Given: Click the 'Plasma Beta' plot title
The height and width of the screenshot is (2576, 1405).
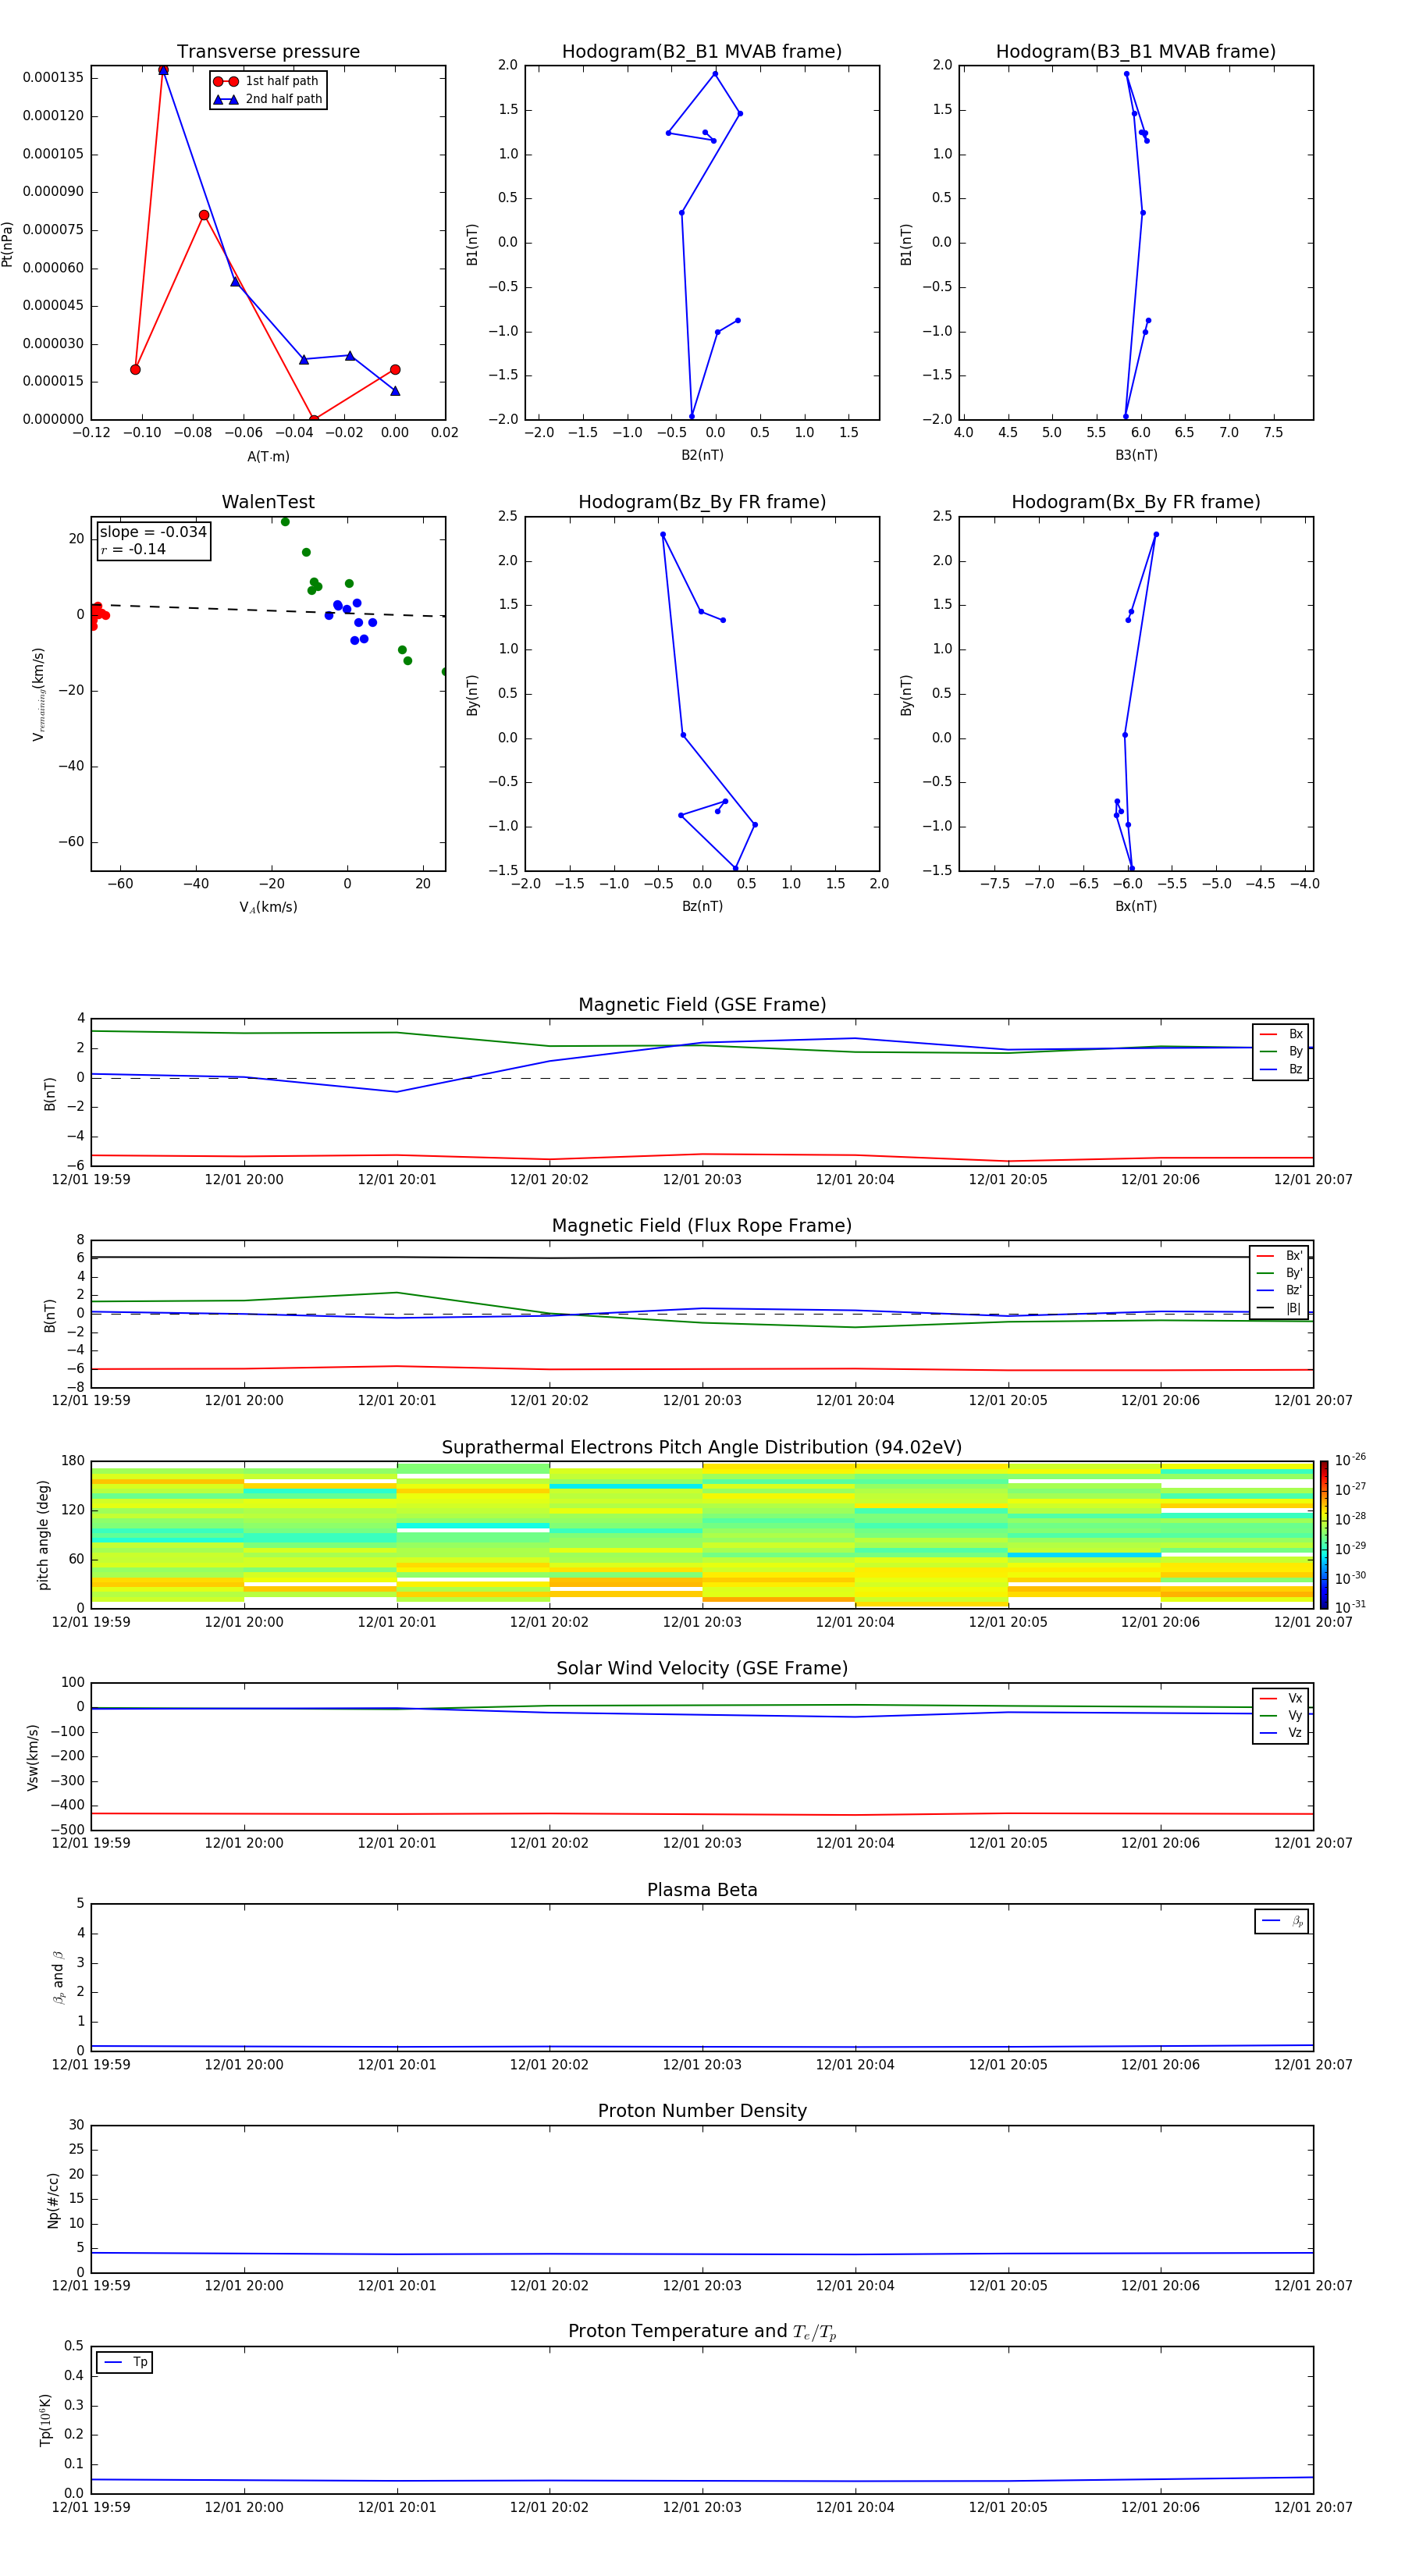Looking at the screenshot, I should 702,1890.
